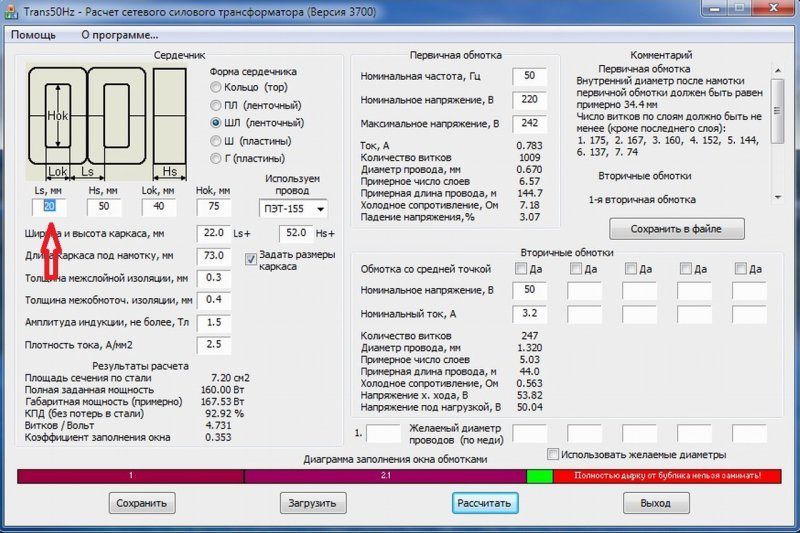Open the Помощь menu
800x533 pixels.
(x=33, y=35)
